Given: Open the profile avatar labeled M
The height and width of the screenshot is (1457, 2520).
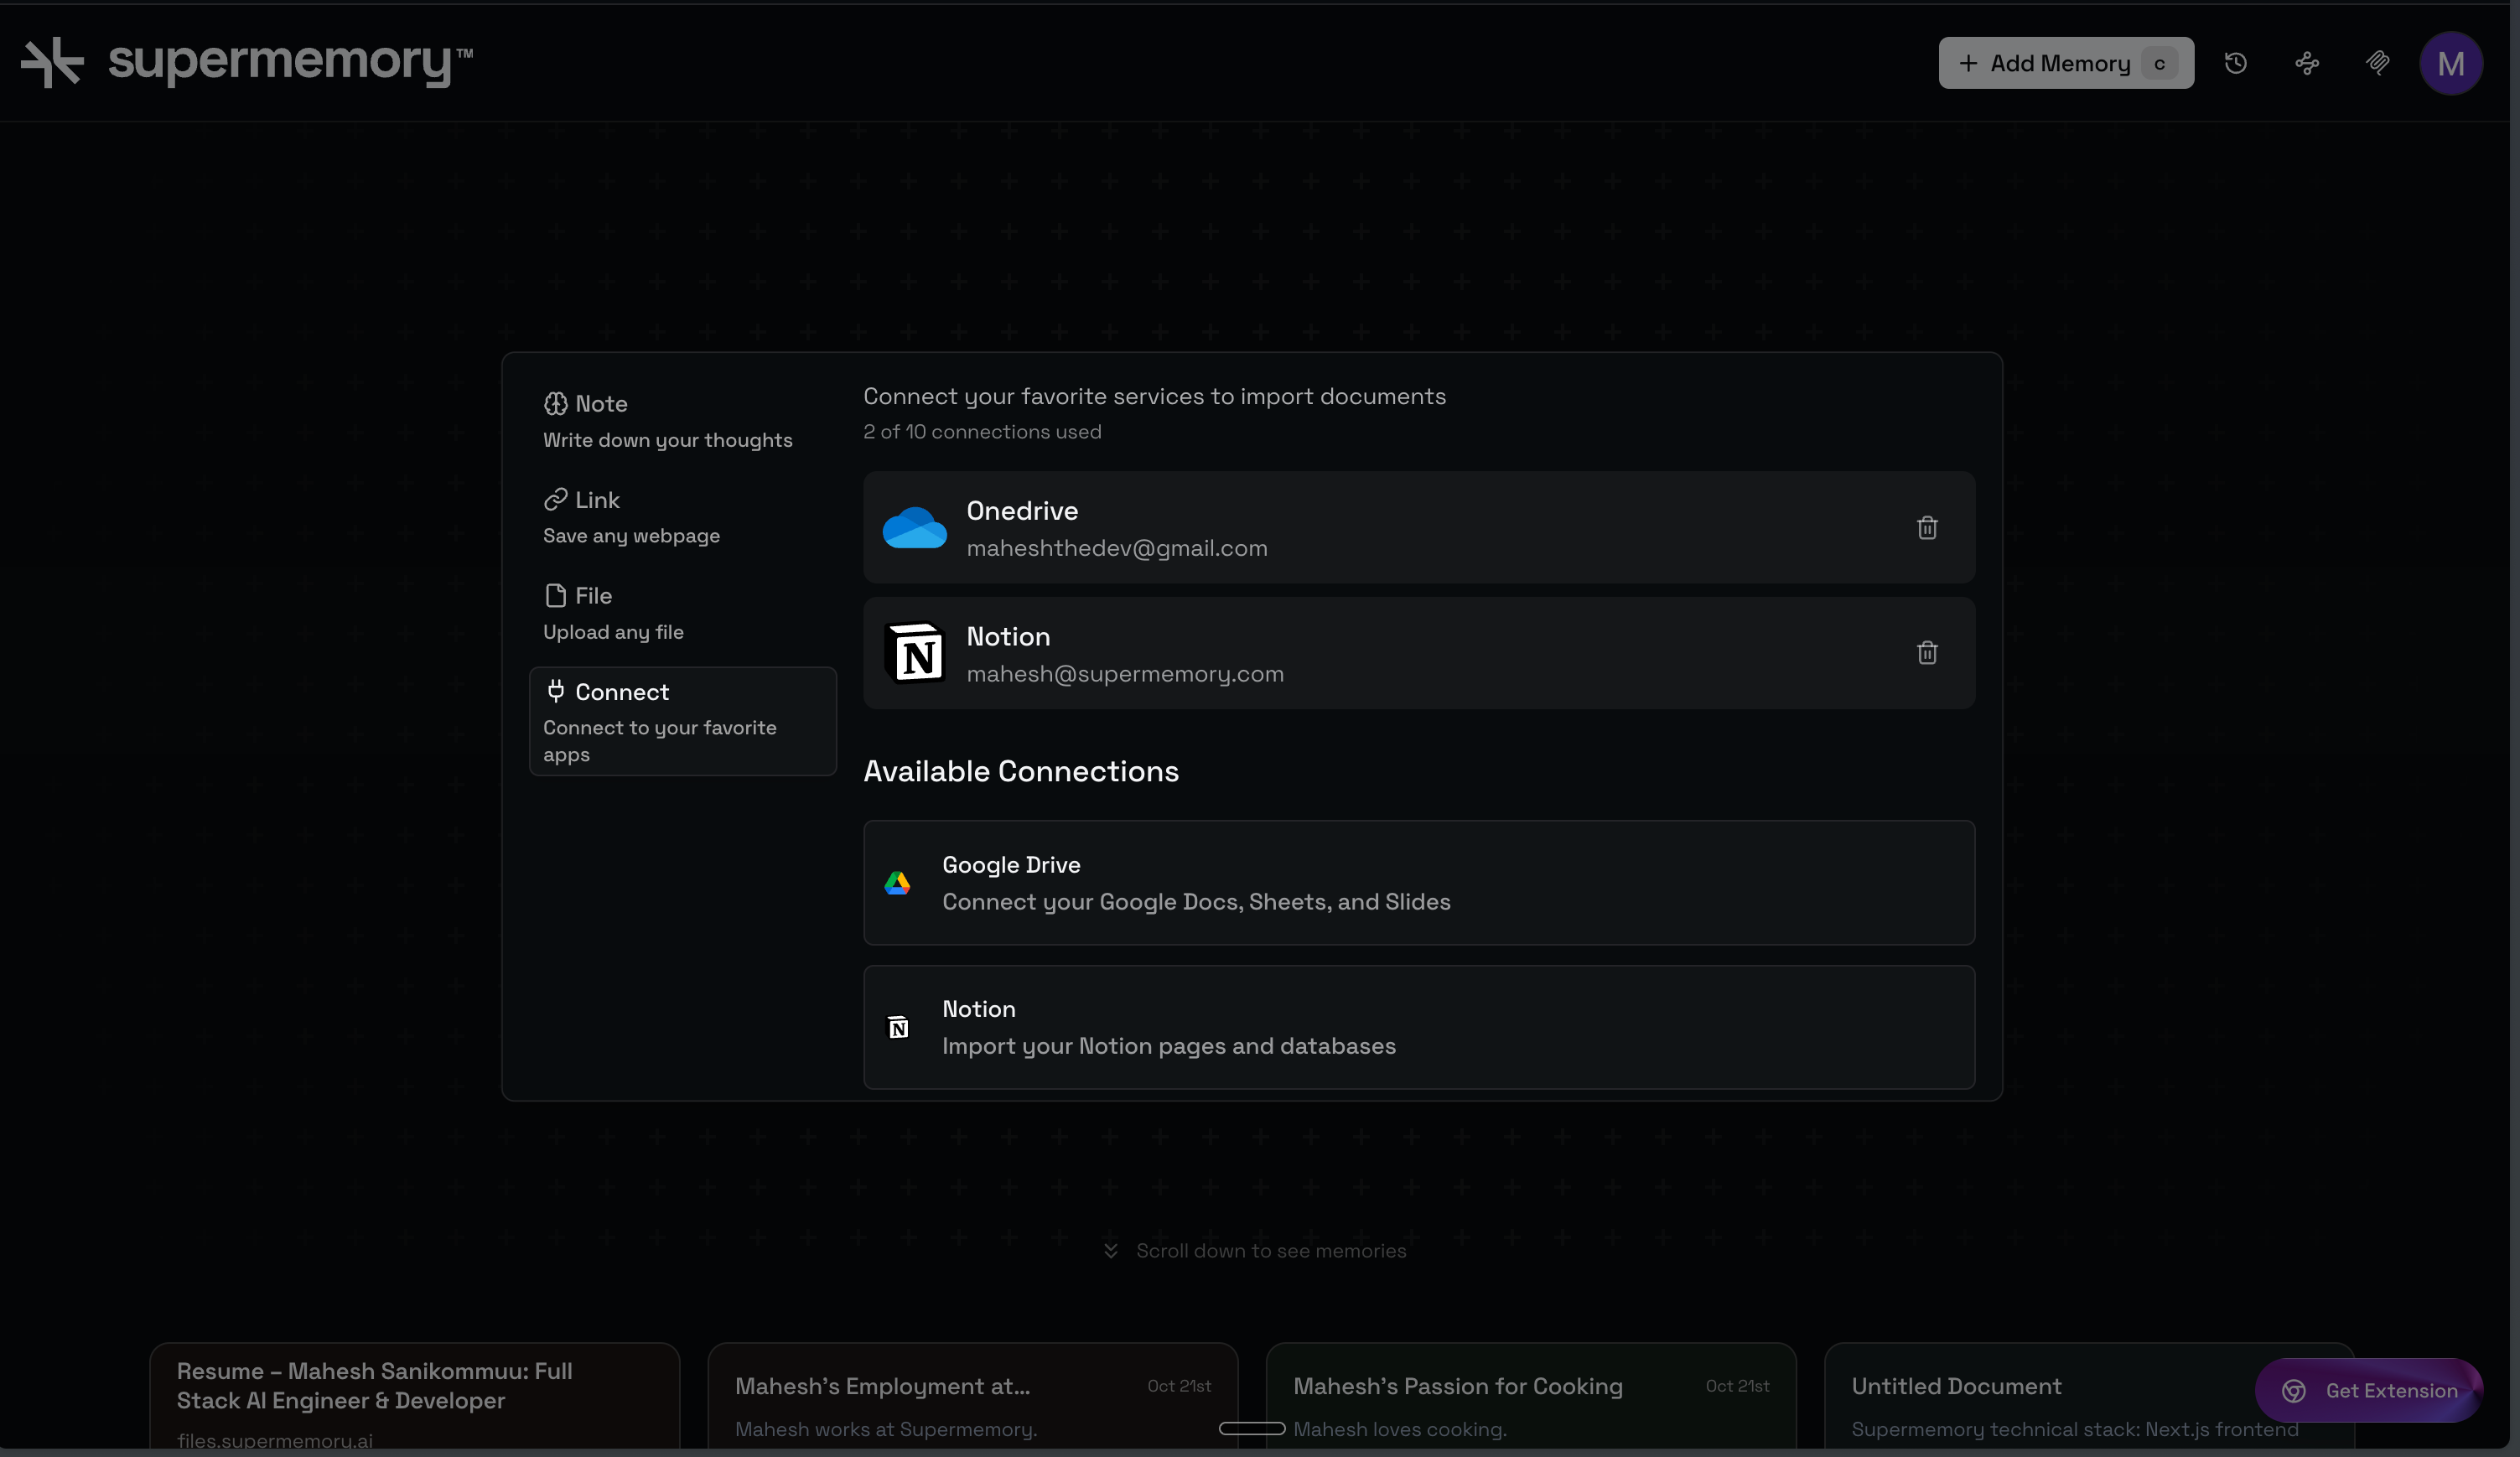Looking at the screenshot, I should pos(2451,62).
